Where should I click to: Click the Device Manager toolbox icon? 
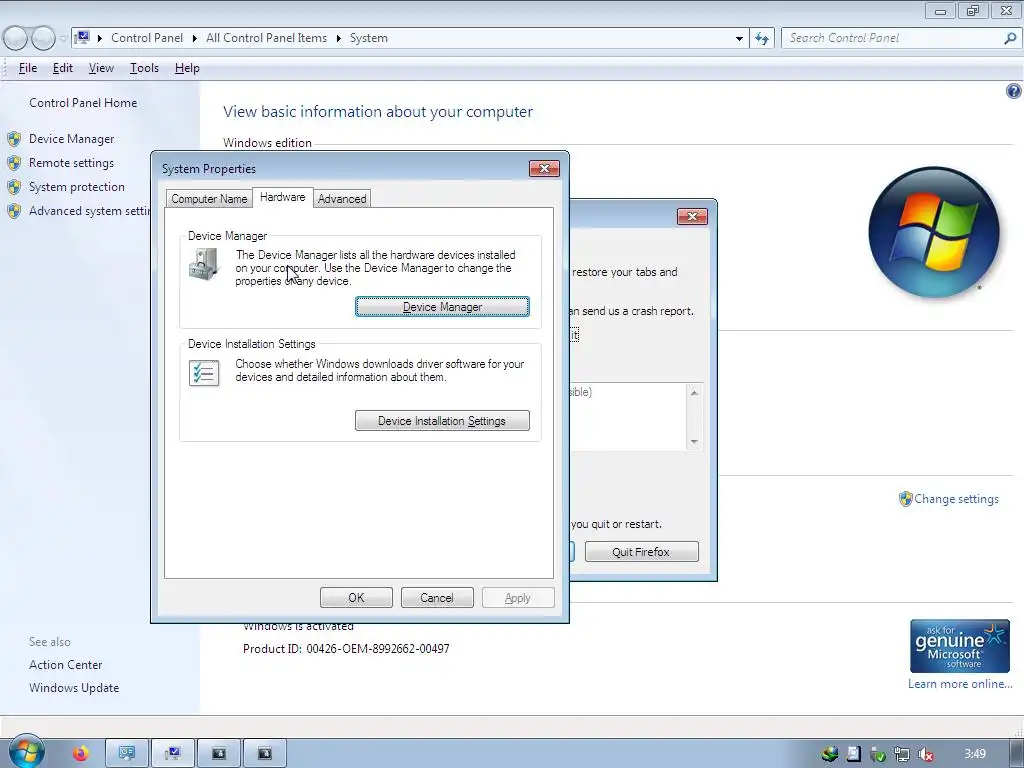click(204, 264)
